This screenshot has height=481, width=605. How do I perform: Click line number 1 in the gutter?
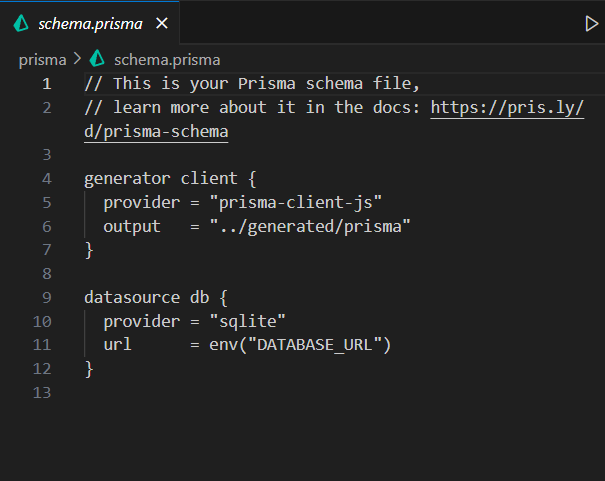pos(47,84)
